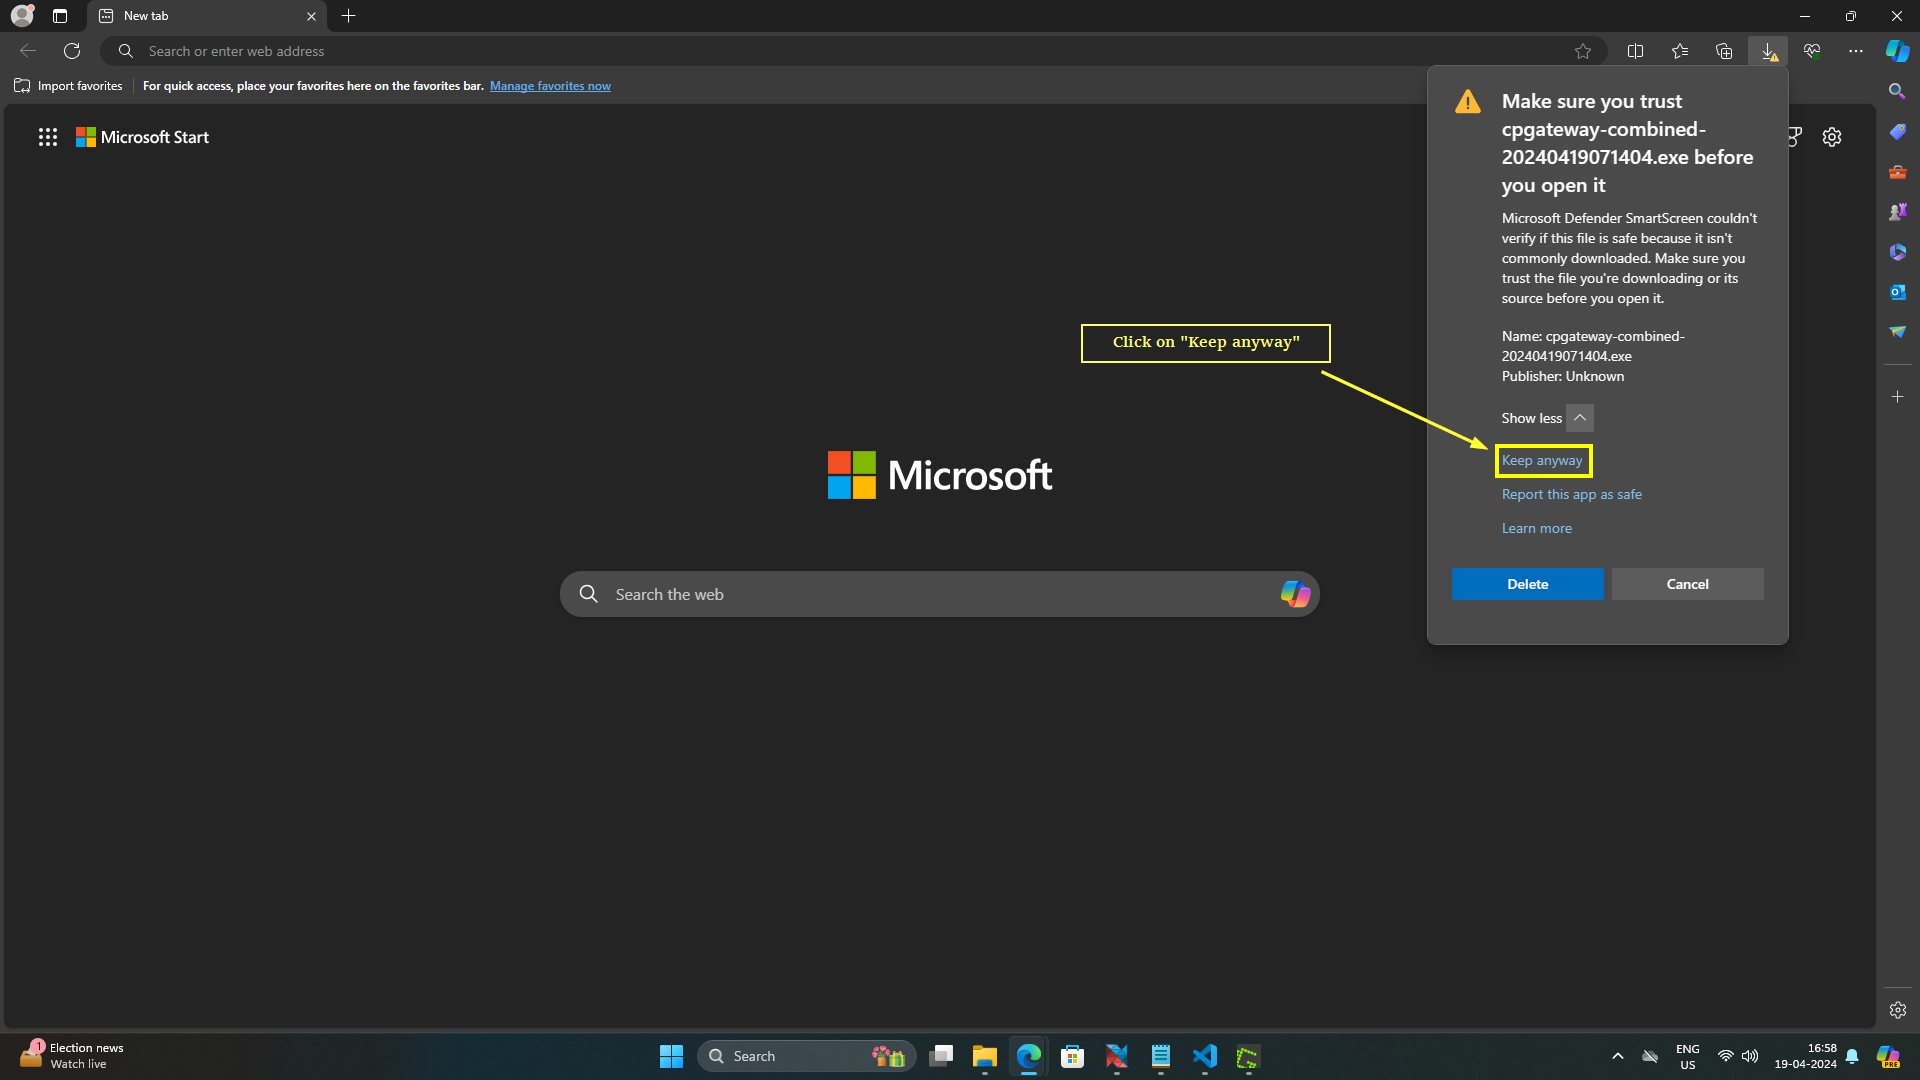Close the New tab tab

(x=311, y=16)
